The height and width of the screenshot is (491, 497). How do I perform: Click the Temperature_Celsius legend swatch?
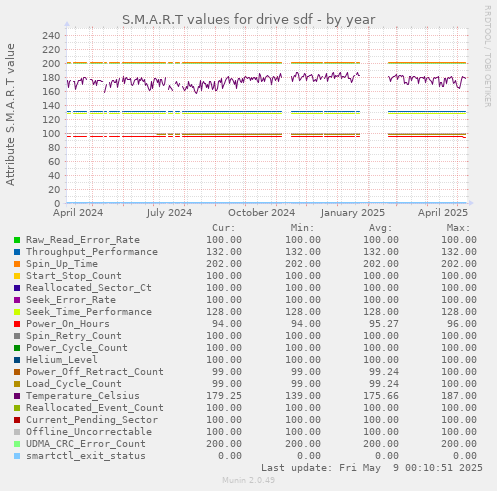coord(17,396)
